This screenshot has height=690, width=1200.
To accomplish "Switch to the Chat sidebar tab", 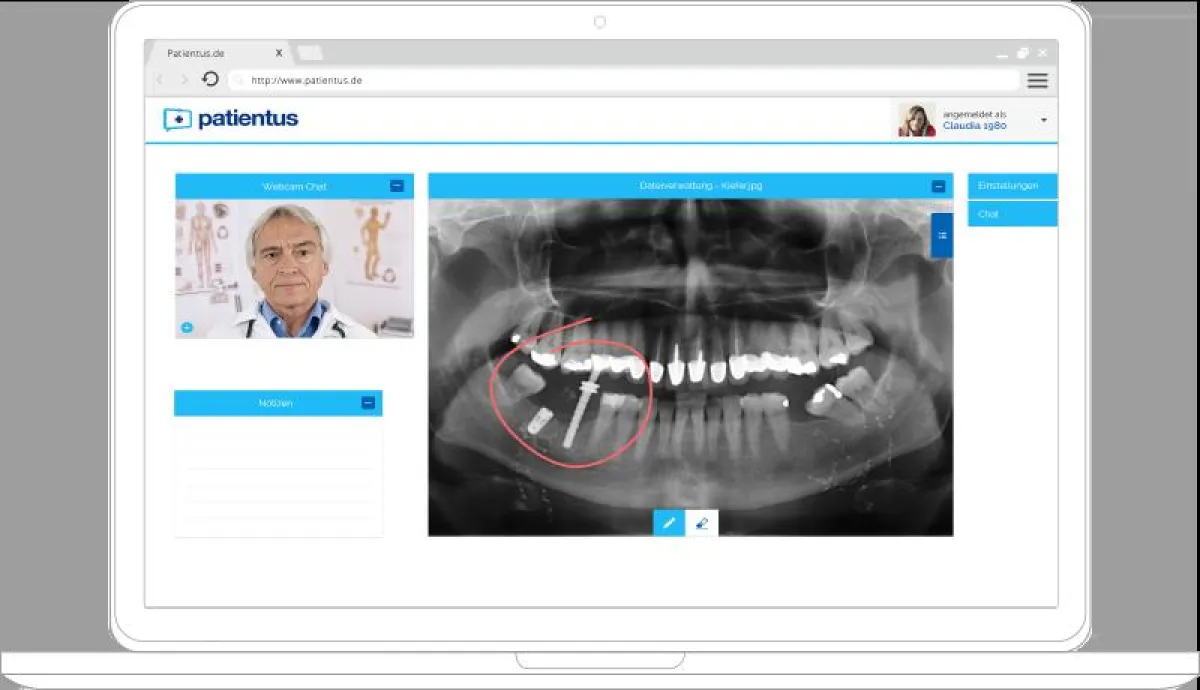I will pos(1012,213).
